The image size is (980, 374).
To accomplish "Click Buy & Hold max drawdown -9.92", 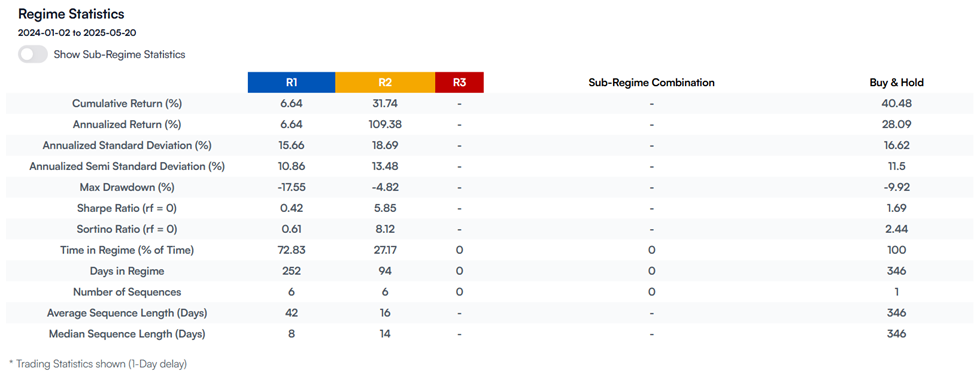I will [x=896, y=187].
